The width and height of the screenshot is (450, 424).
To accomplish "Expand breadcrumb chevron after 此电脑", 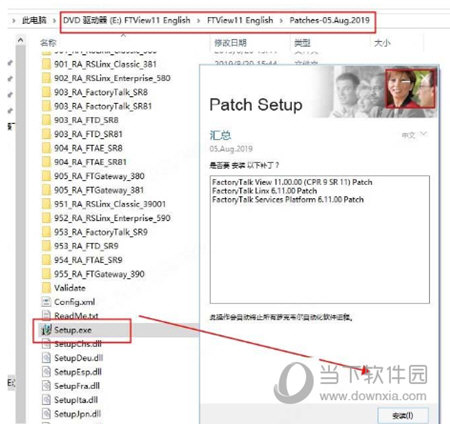I will pyautogui.click(x=54, y=20).
